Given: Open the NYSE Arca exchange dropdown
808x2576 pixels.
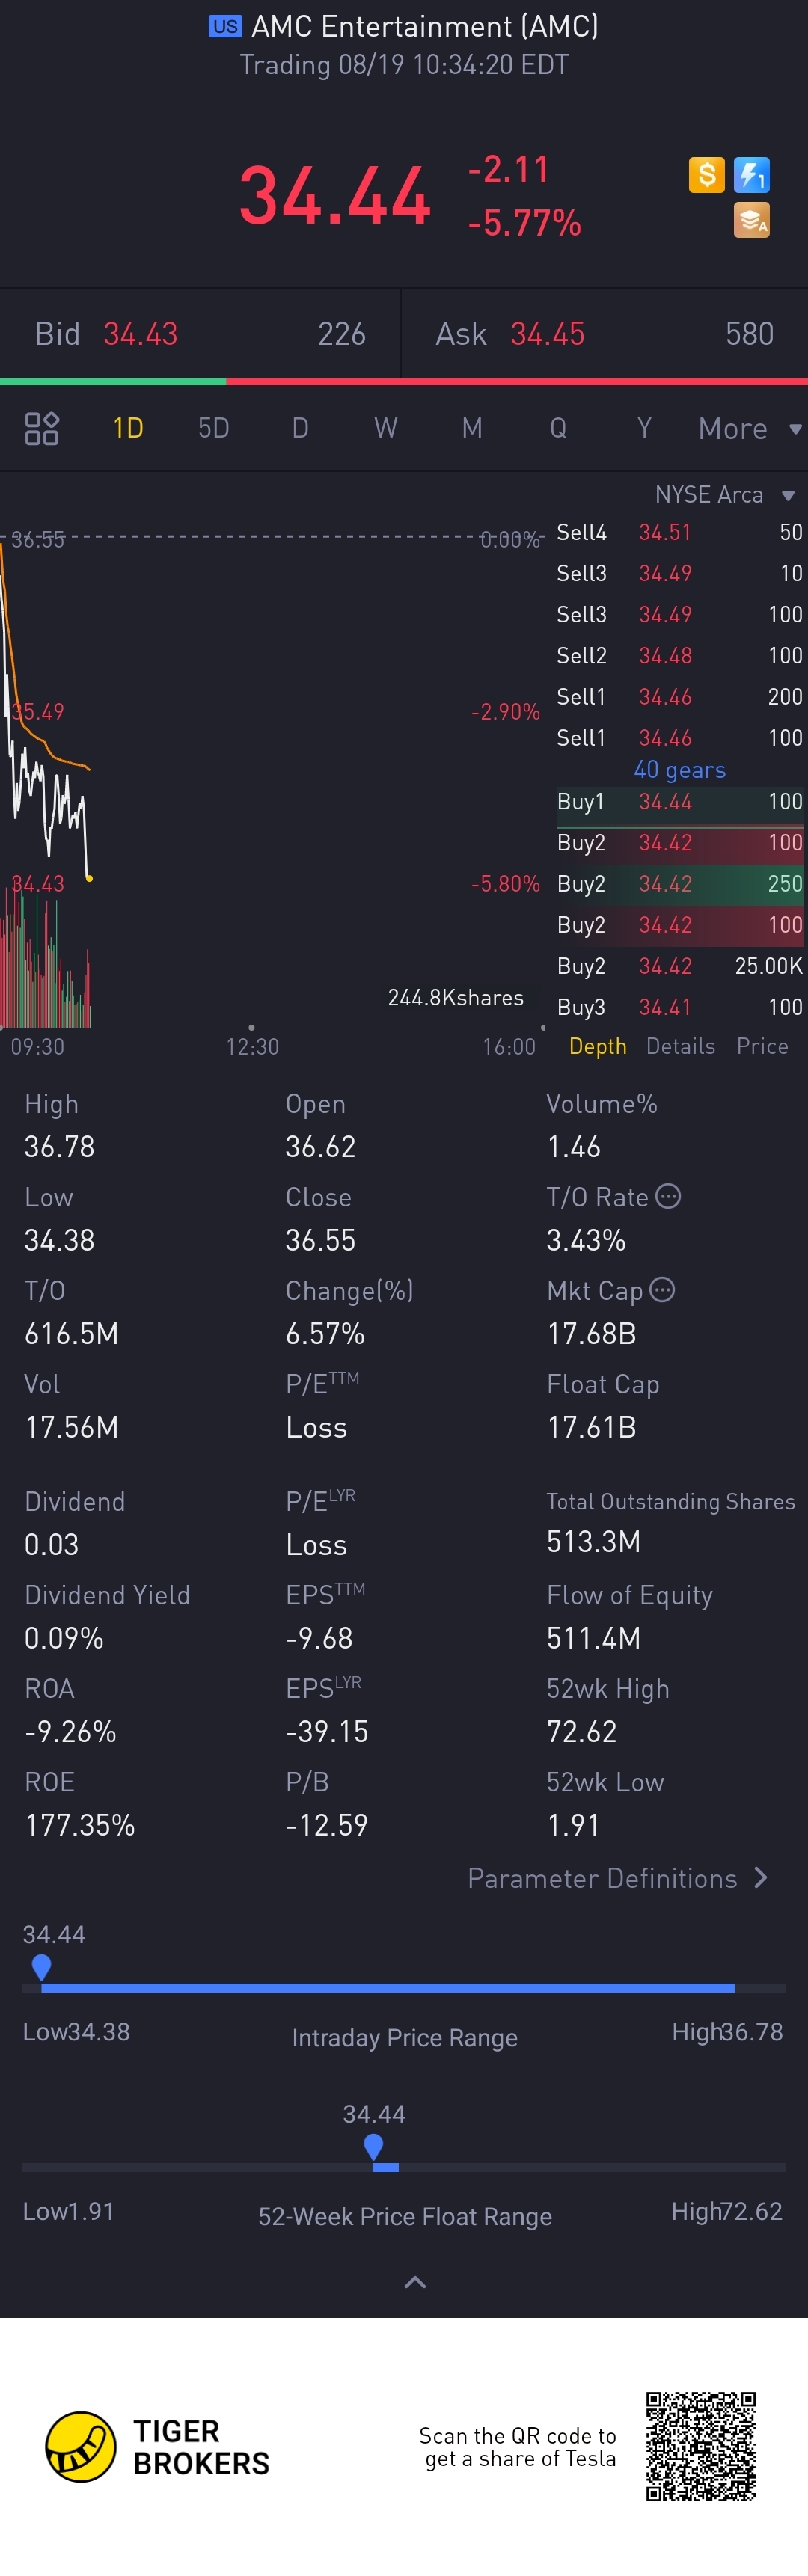Looking at the screenshot, I should pos(723,495).
